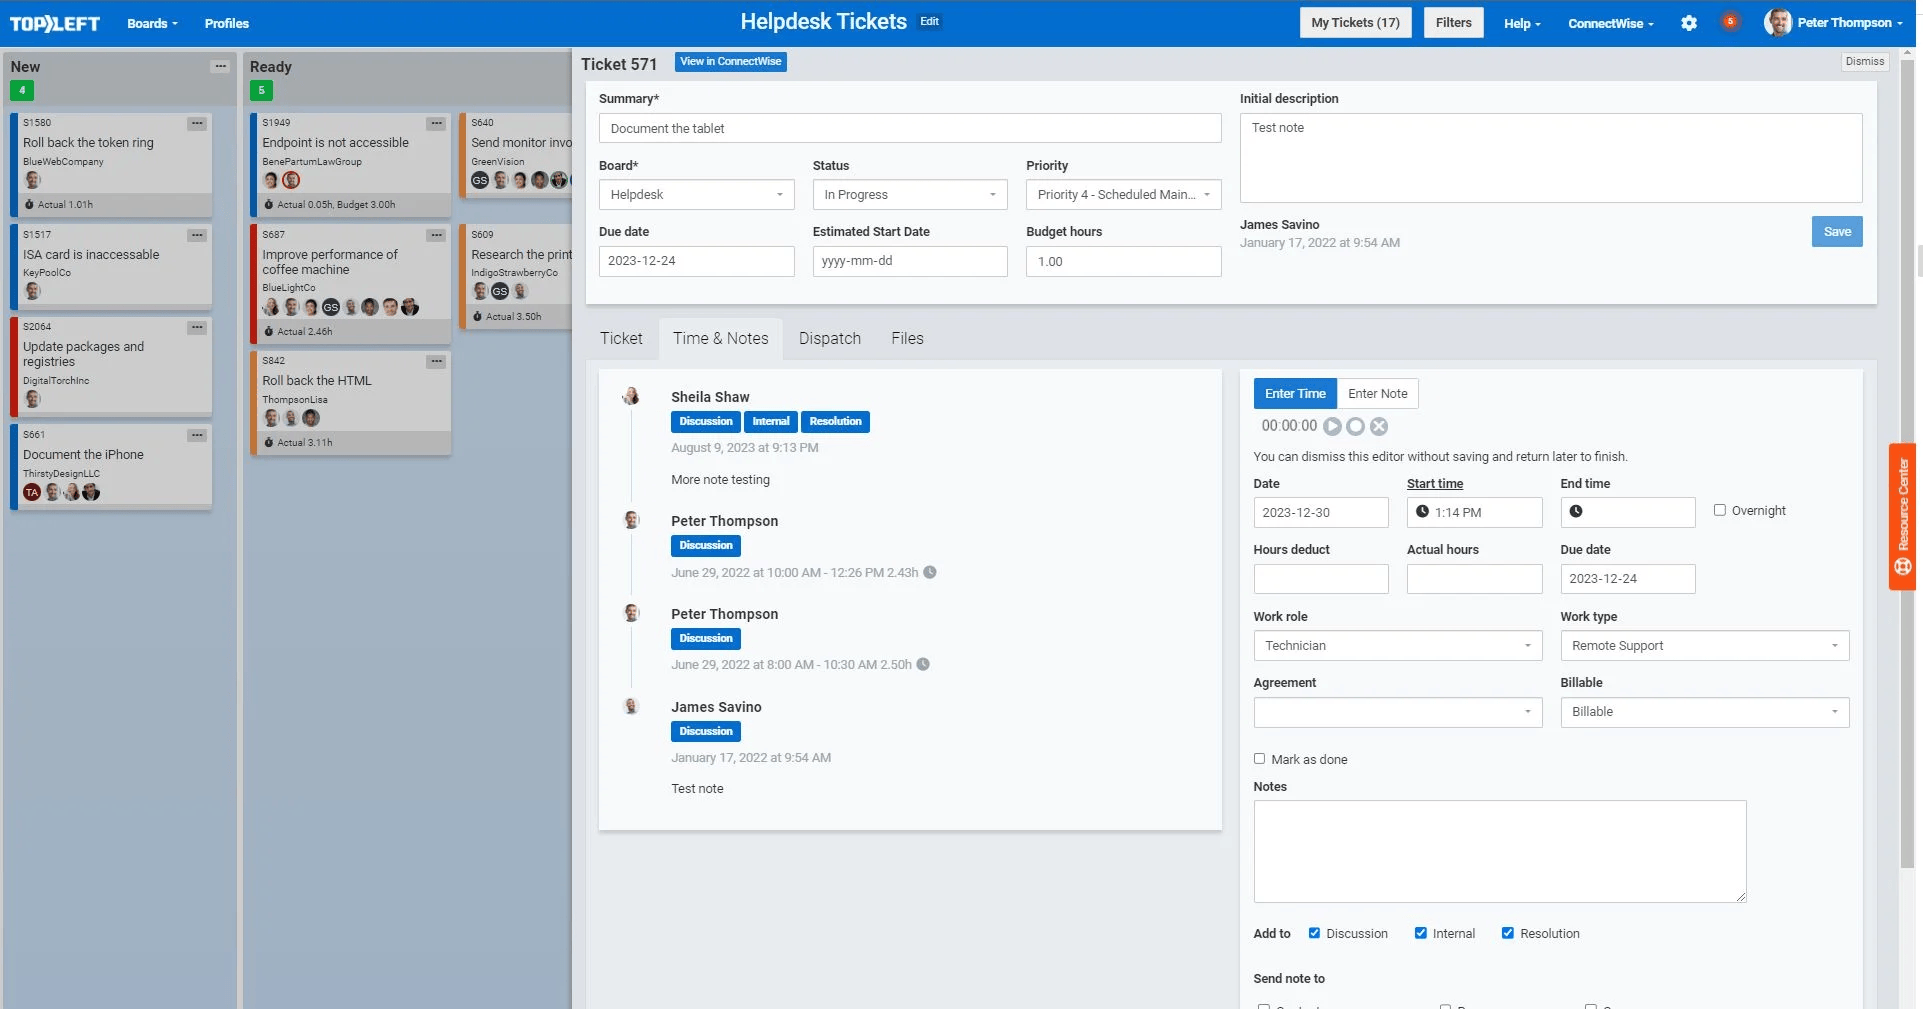Click the Estimated Start Date field

pyautogui.click(x=910, y=261)
